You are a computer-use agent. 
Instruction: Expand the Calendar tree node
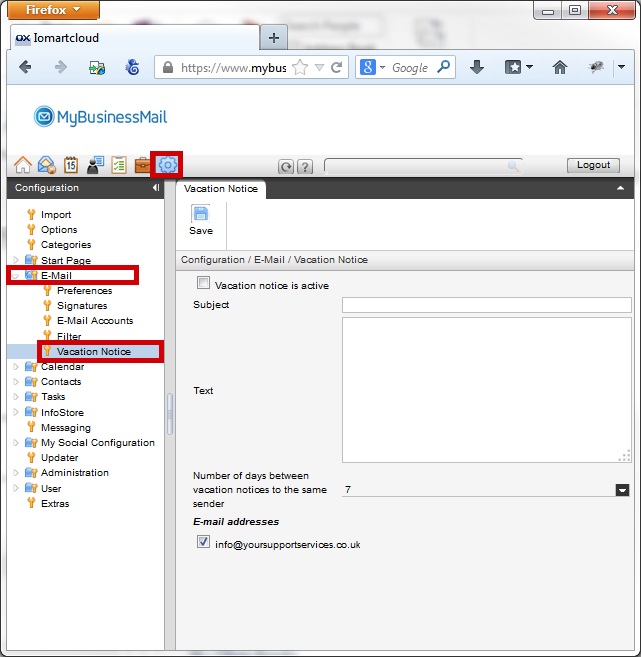(16, 367)
